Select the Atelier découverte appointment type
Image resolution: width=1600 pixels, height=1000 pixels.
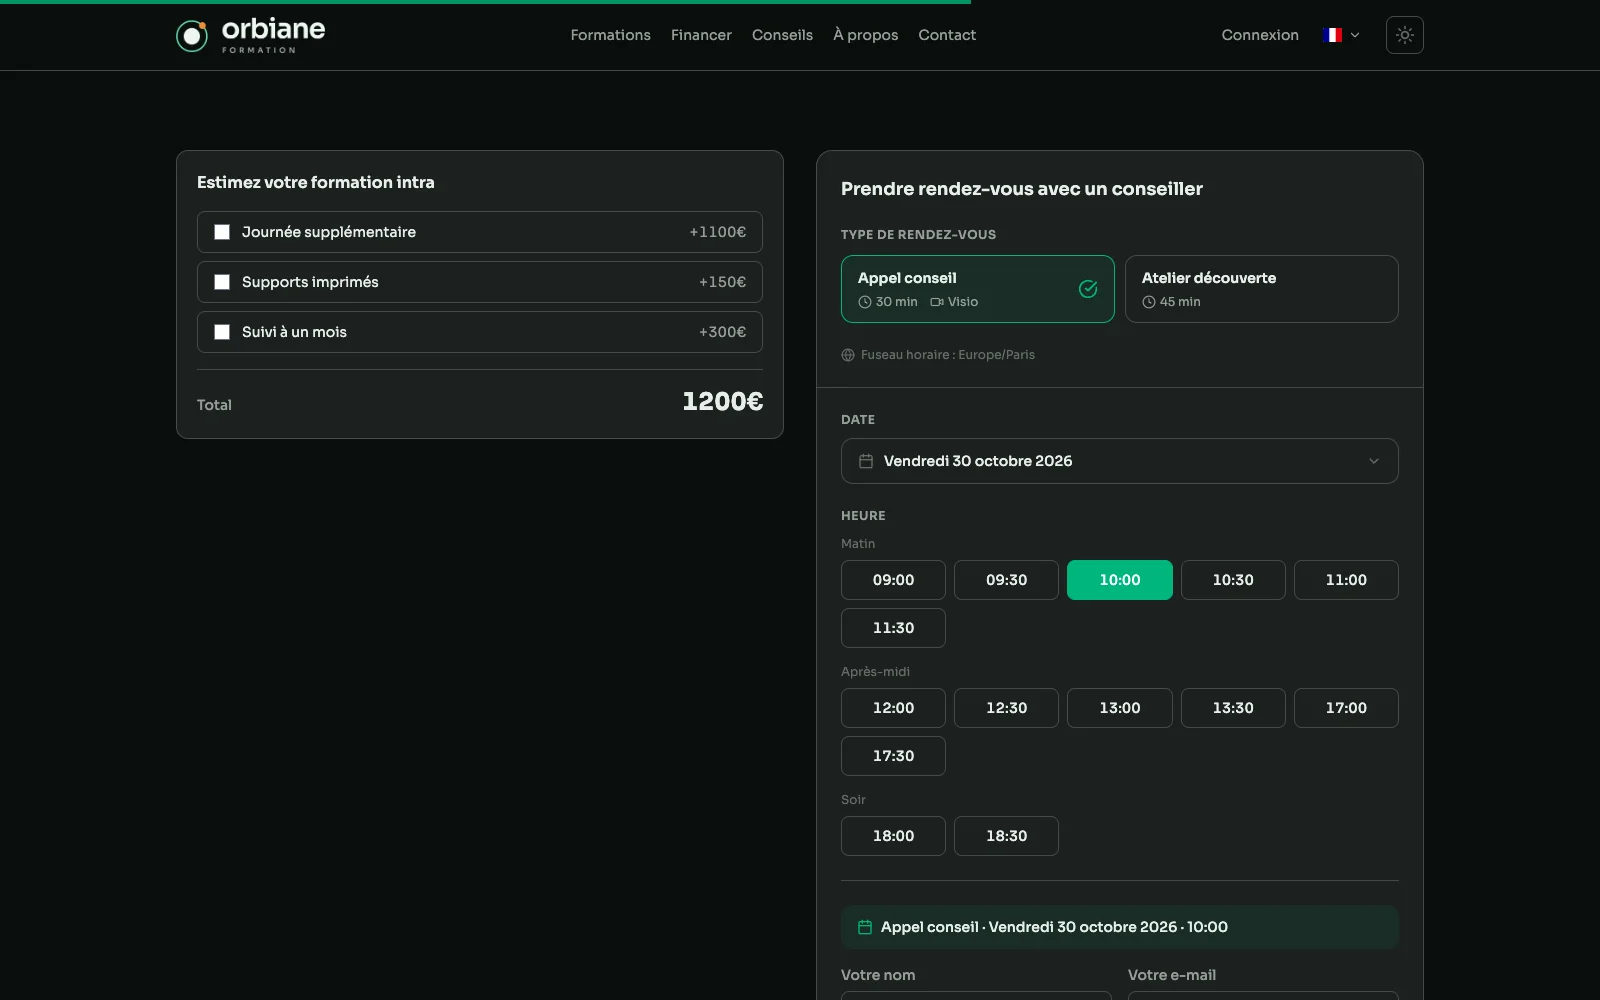[1261, 289]
